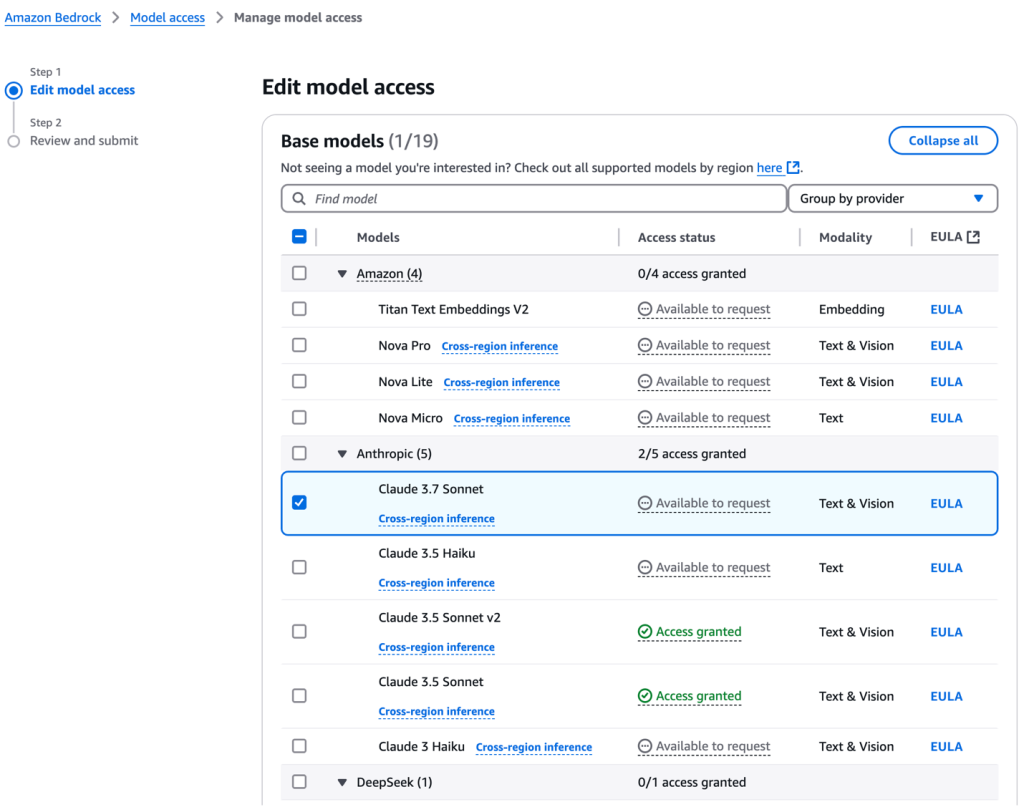Click the pending status icon for Nova Micro
Image resolution: width=1024 pixels, height=807 pixels.
[x=645, y=417]
